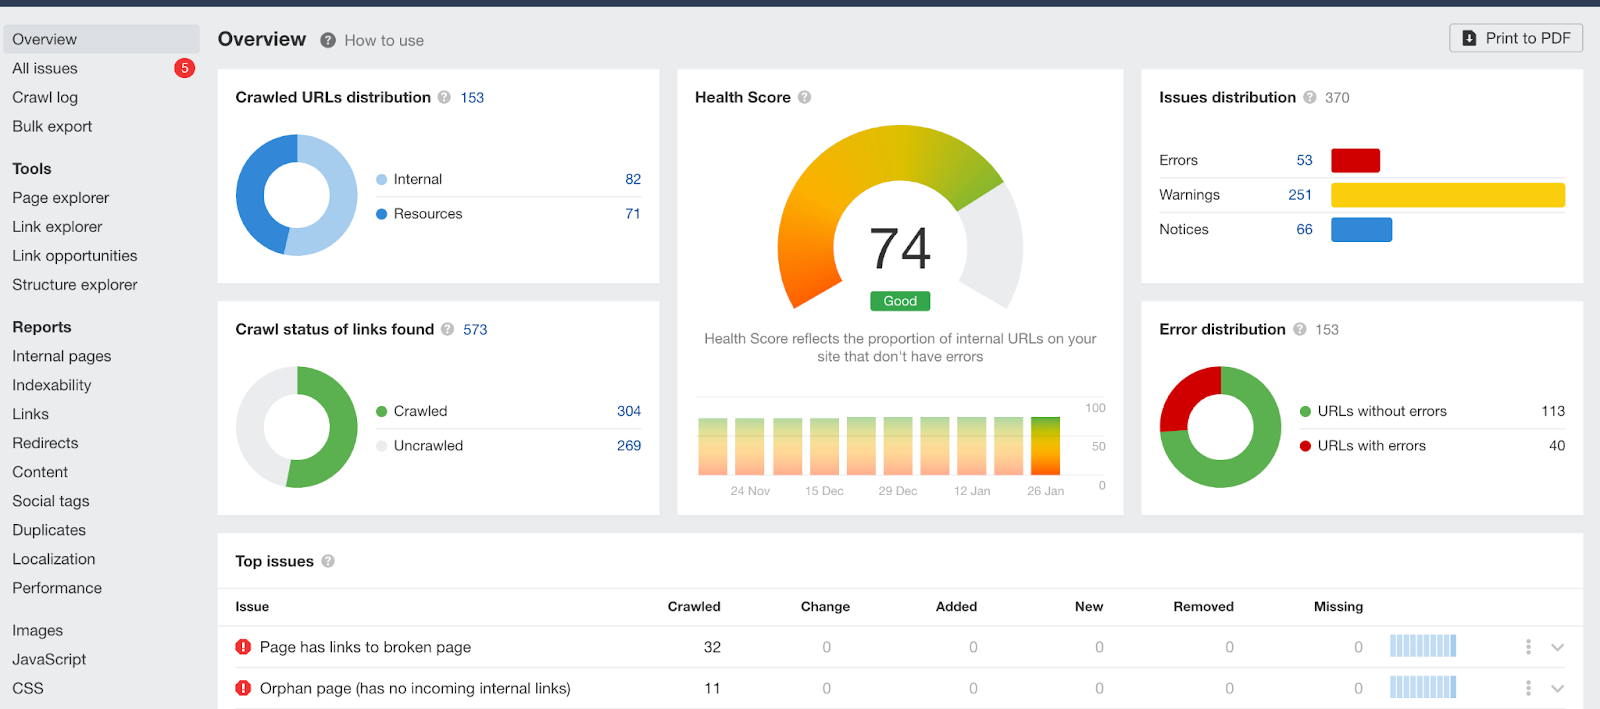The image size is (1600, 709).
Task: Open the CSS report
Action: [x=28, y=688]
